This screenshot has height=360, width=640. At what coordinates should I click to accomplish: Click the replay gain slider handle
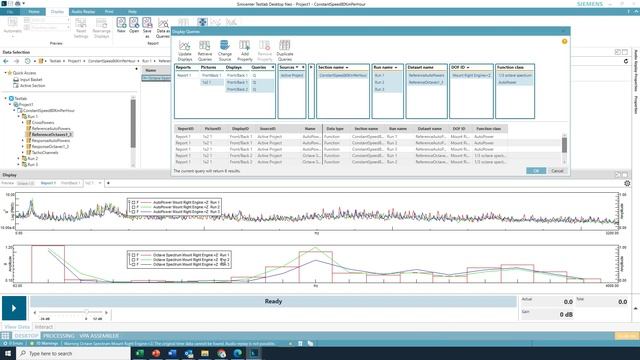coord(86,312)
